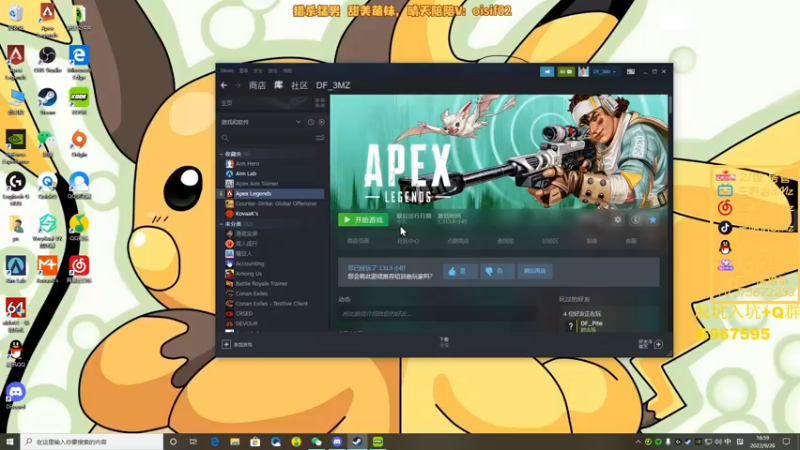Click the library search field
The height and width of the screenshot is (450, 800).
pyautogui.click(x=267, y=138)
